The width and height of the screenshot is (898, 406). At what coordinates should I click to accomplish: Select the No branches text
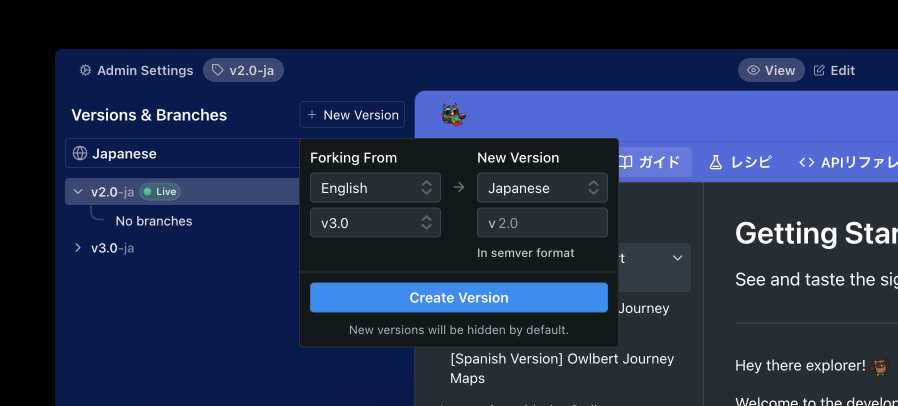tap(153, 221)
